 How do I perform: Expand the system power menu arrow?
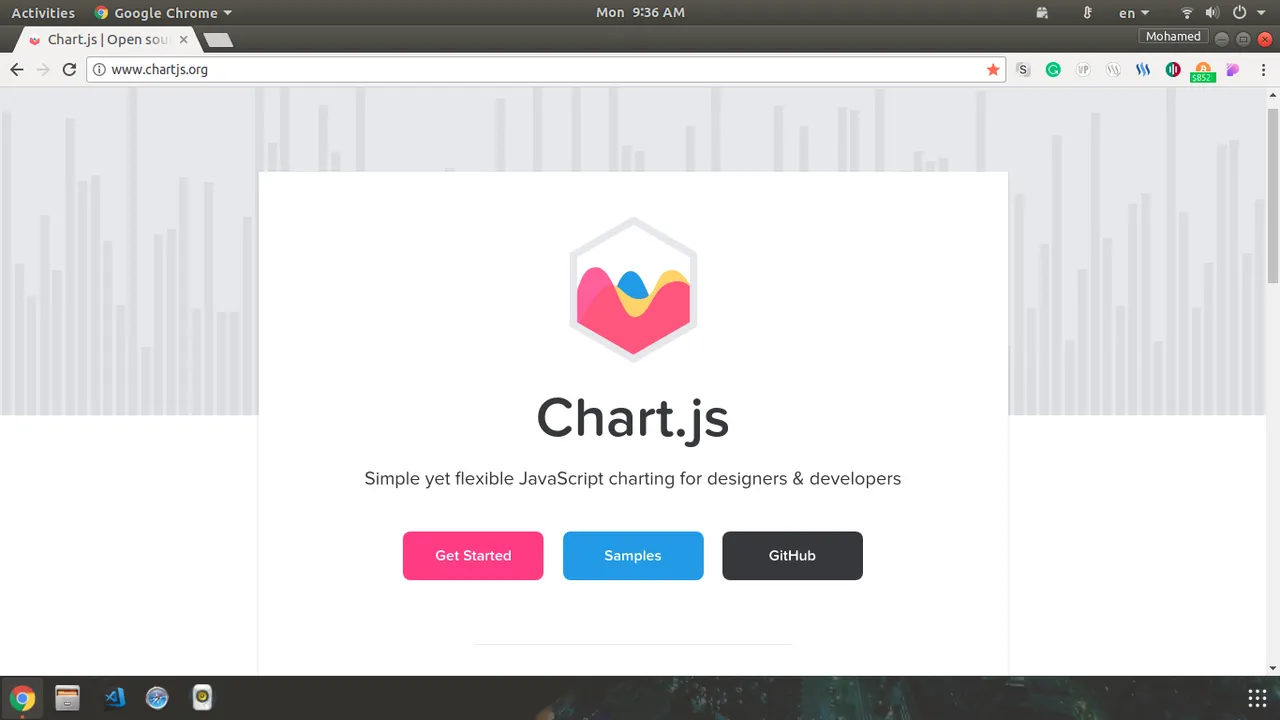(1263, 13)
